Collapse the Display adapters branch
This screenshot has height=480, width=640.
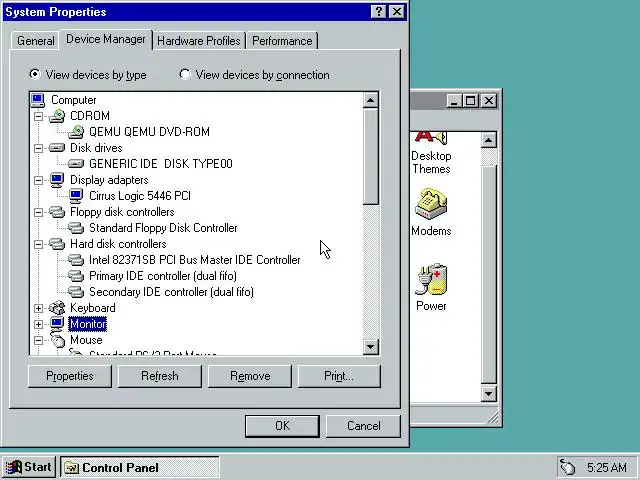click(x=38, y=180)
